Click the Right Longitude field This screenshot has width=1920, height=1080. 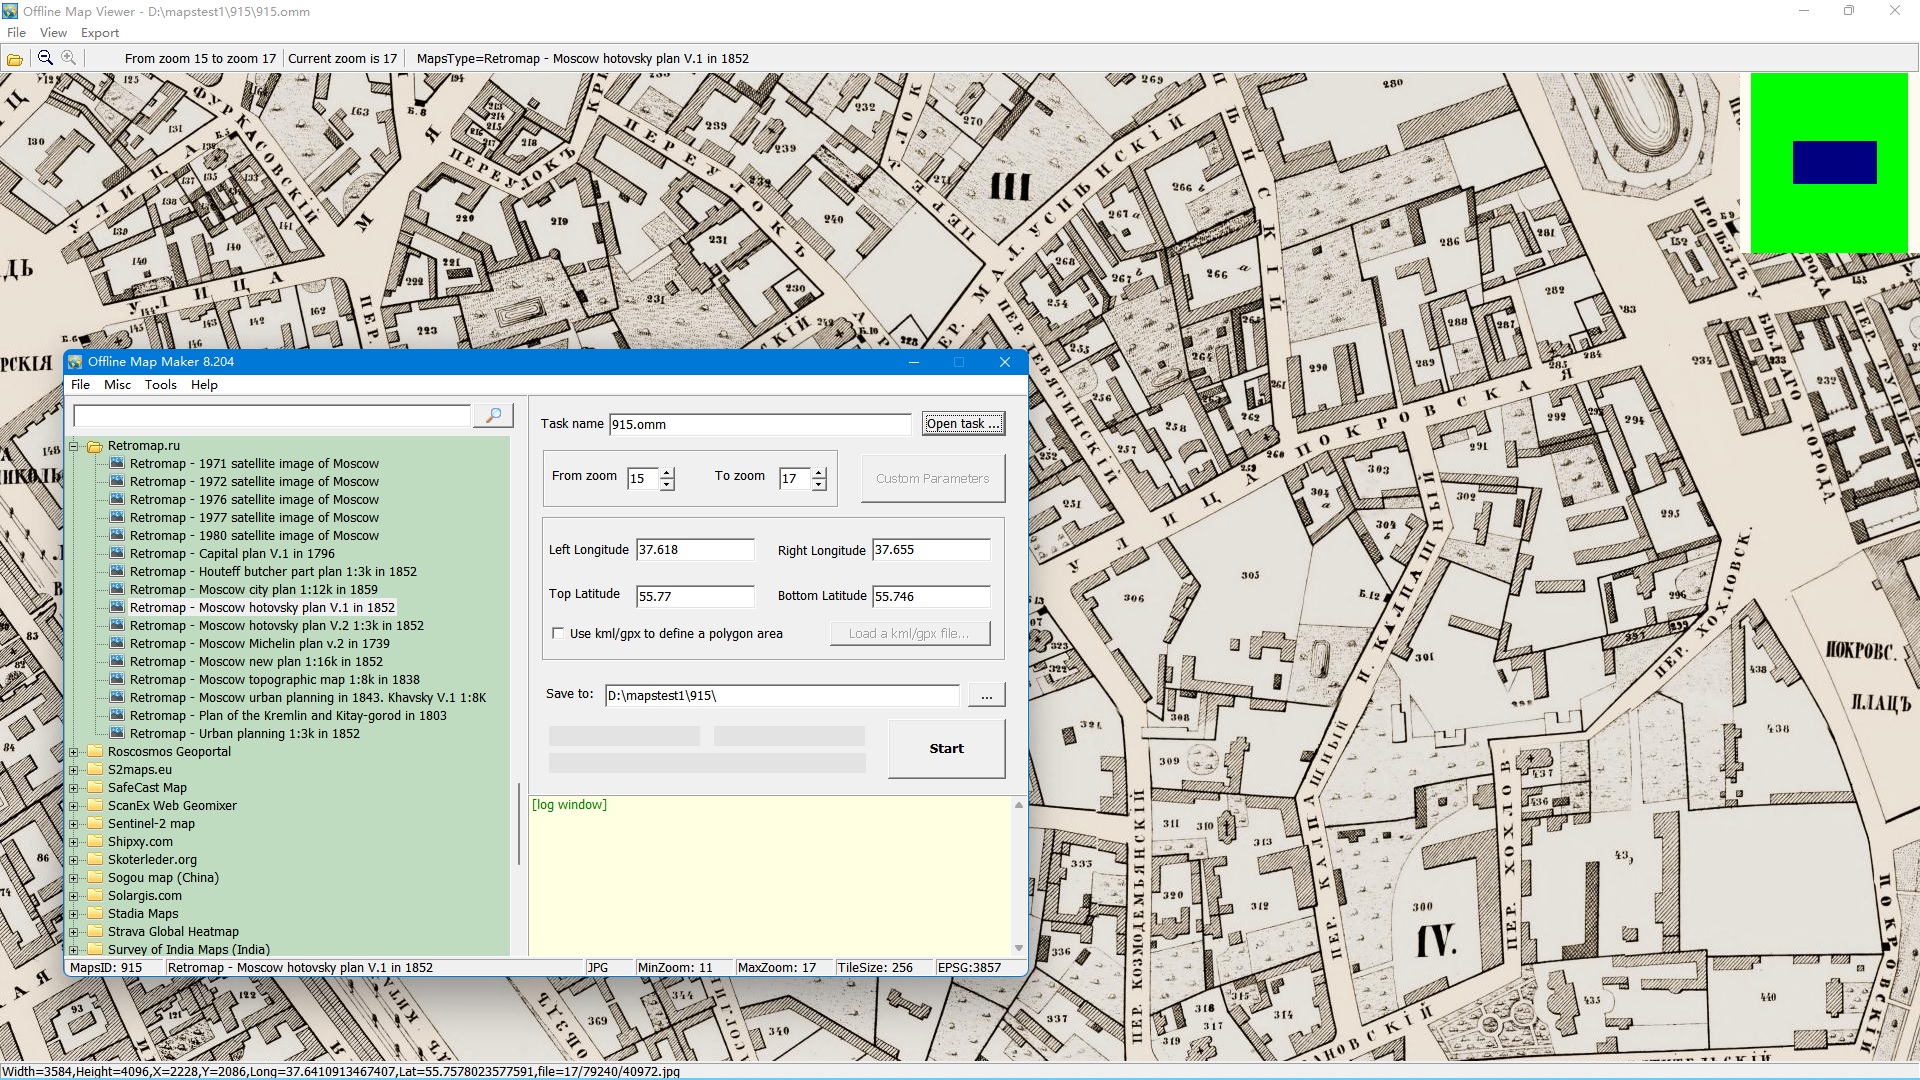click(931, 550)
